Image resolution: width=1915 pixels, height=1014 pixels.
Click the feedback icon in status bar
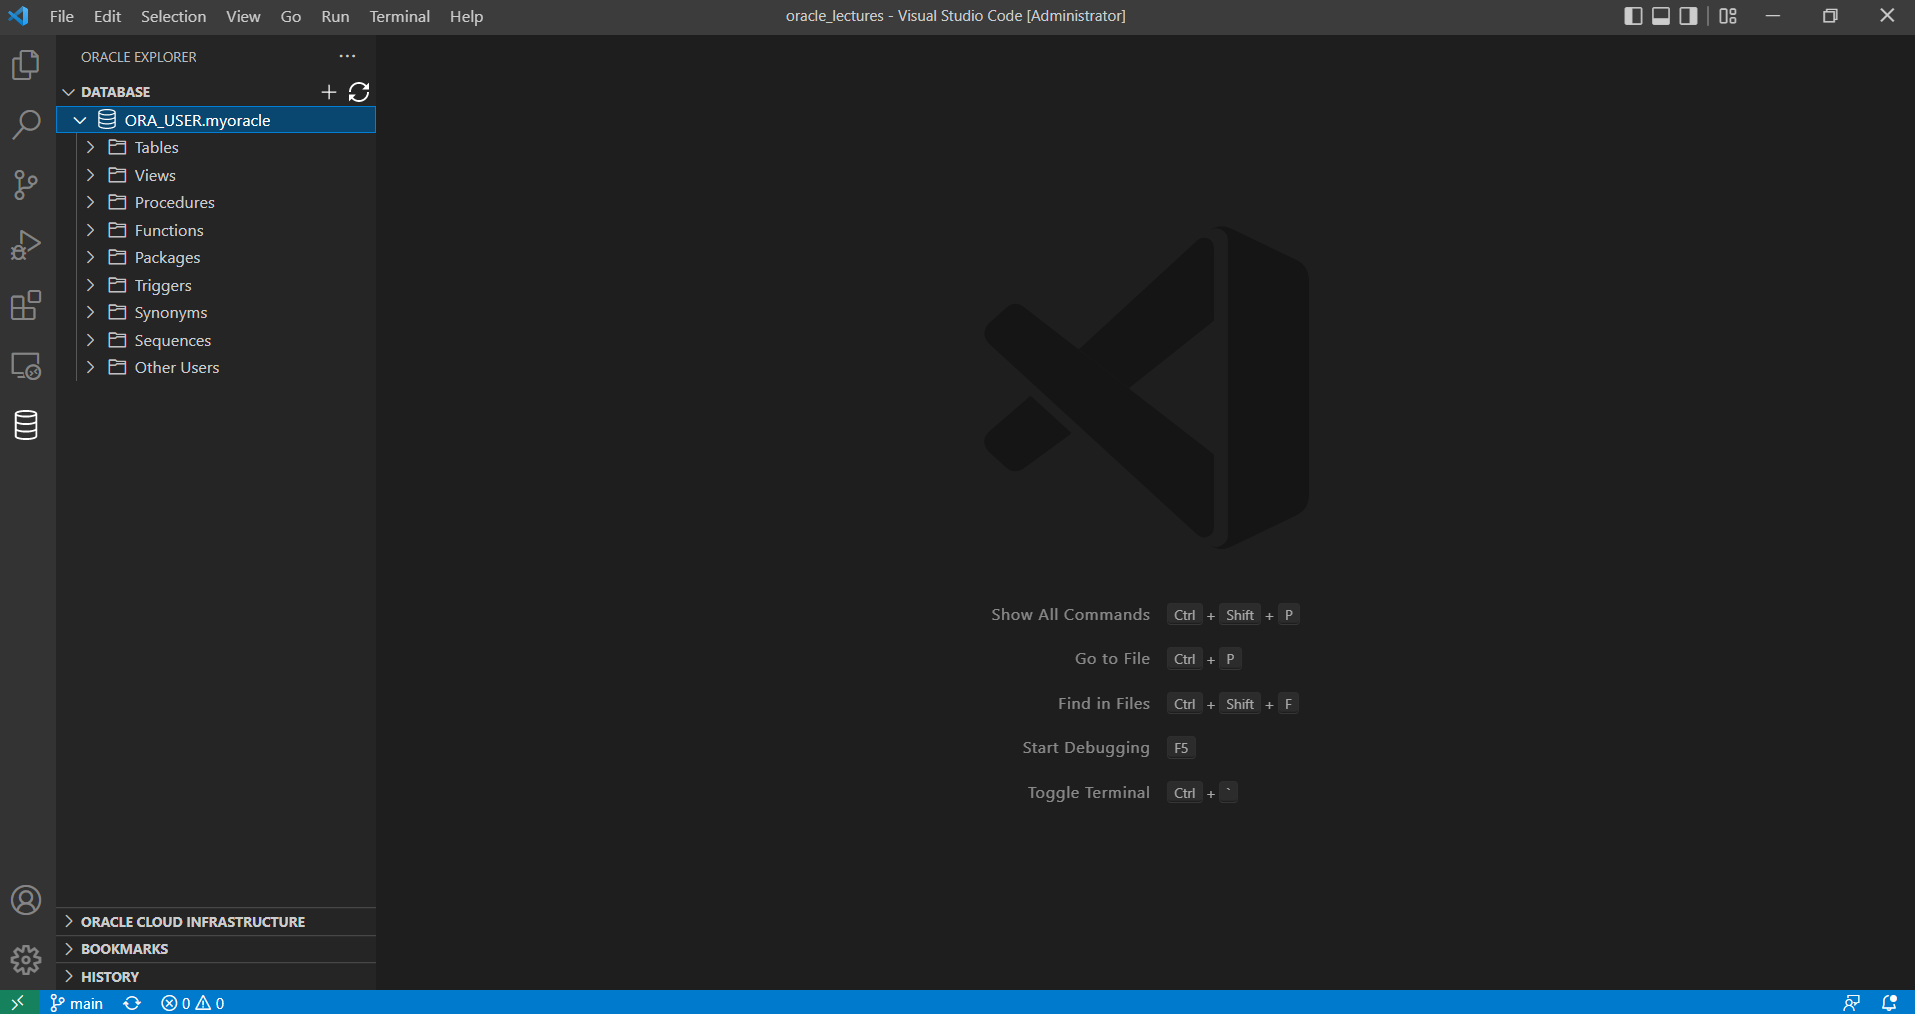coord(1852,1003)
